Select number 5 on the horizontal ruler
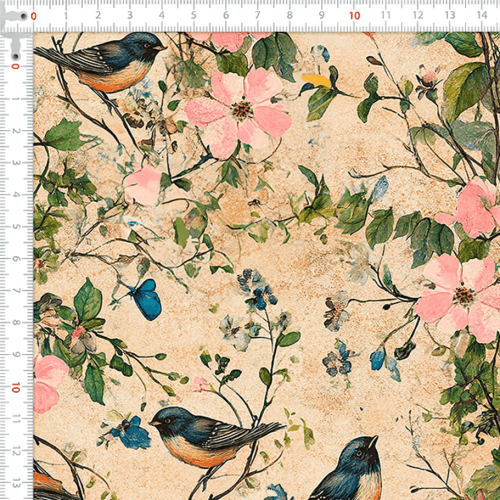 194,15
